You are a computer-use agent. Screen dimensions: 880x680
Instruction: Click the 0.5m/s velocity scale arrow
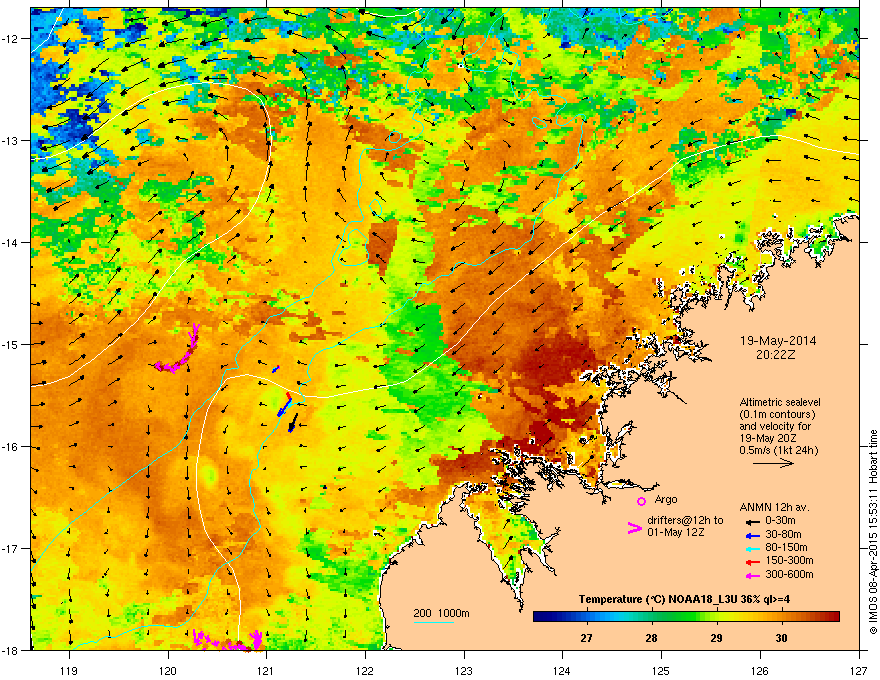[773, 463]
